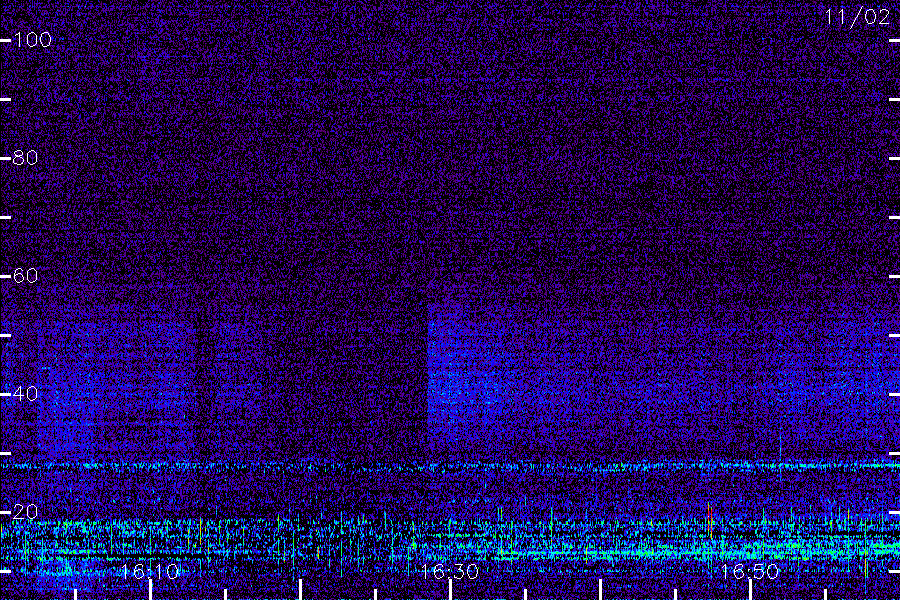Click the 100 frequency axis label
This screenshot has height=600, width=900.
pos(32,40)
